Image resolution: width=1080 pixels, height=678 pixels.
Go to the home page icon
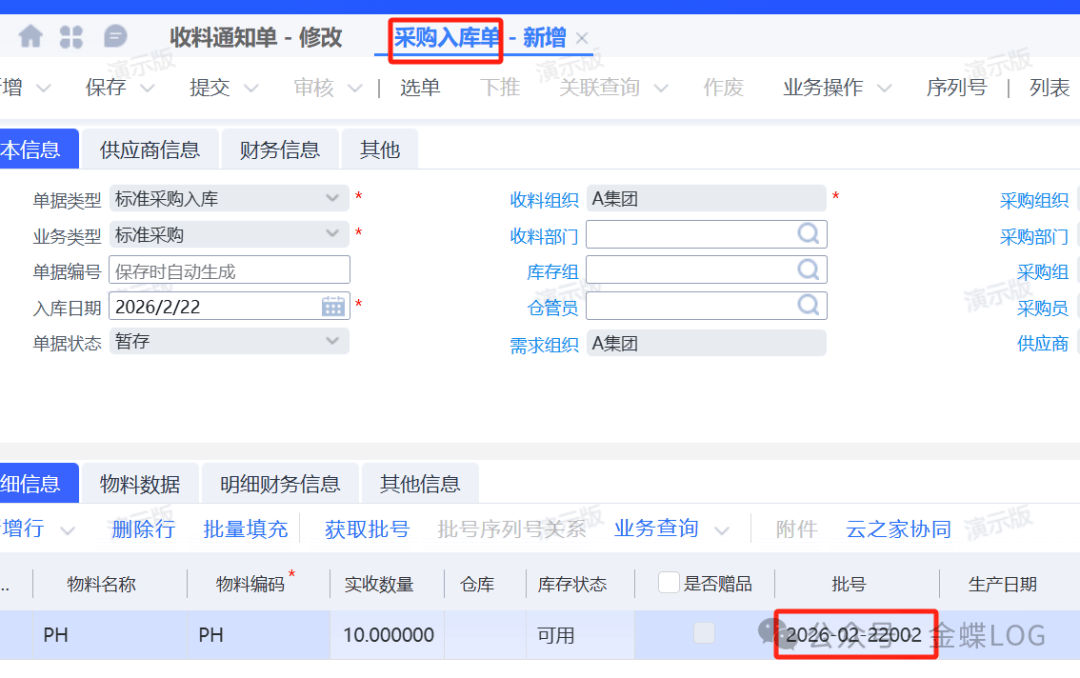pos(31,37)
